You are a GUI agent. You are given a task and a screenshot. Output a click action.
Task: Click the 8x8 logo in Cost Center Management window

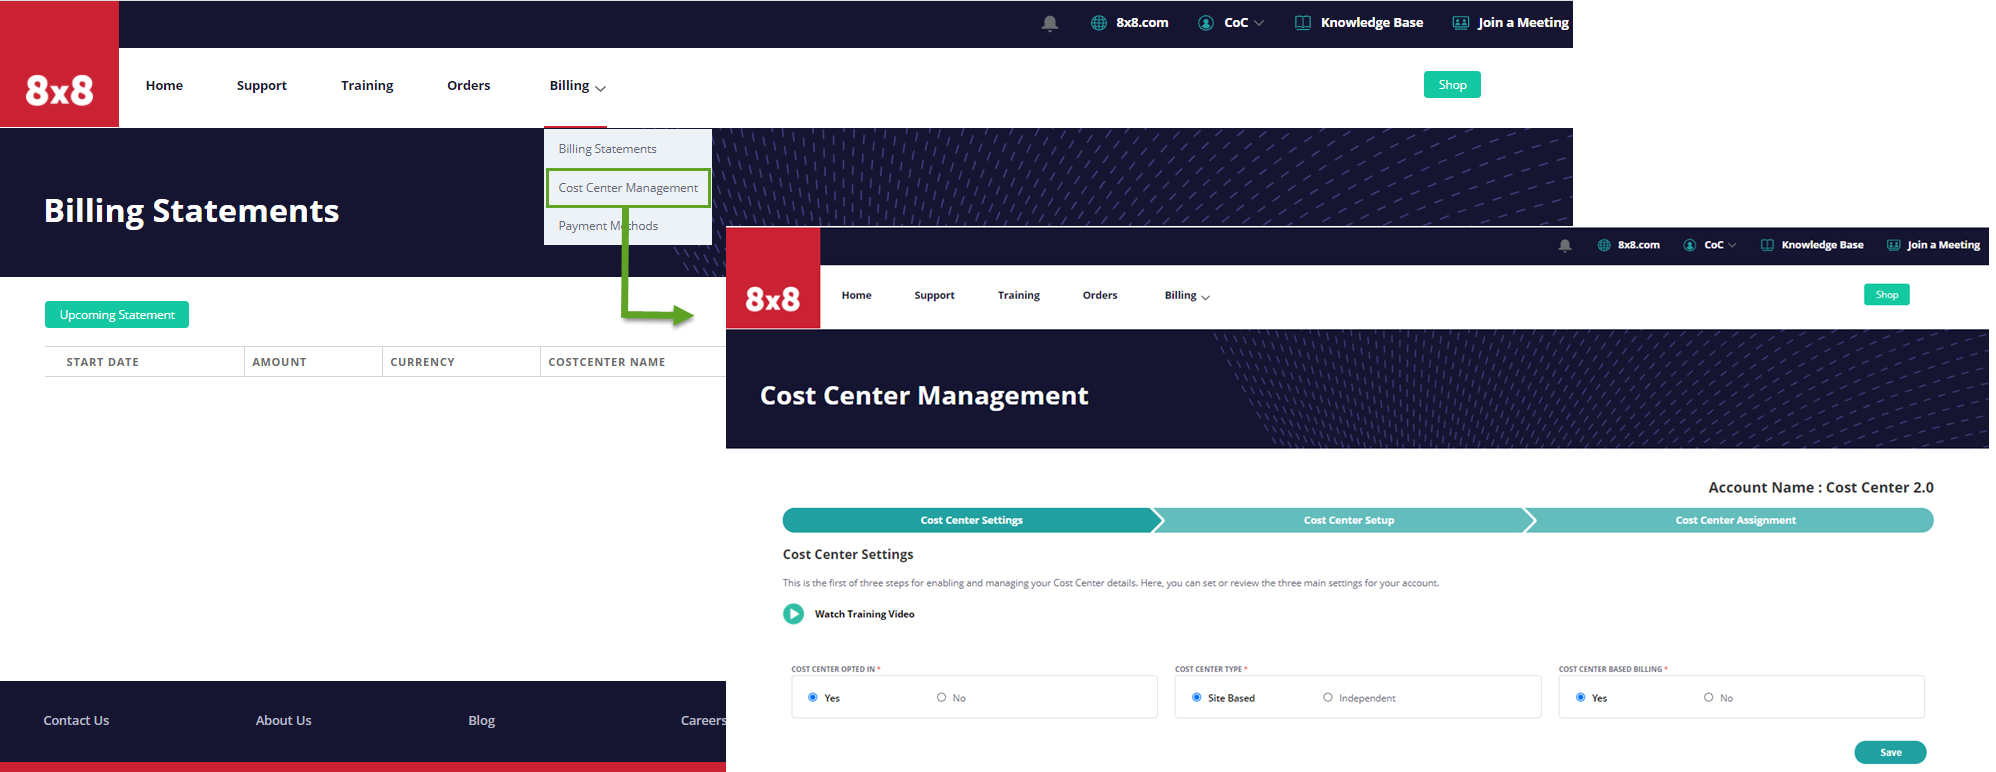[x=773, y=278]
